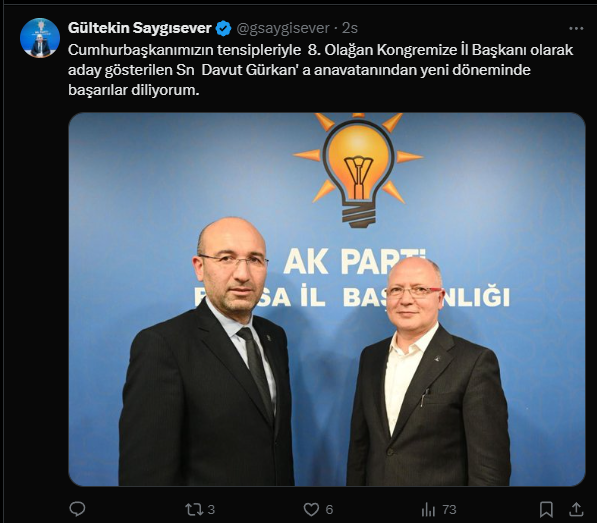The height and width of the screenshot is (523, 597).
Task: Click the retweet count number 3
Action: tap(211, 509)
